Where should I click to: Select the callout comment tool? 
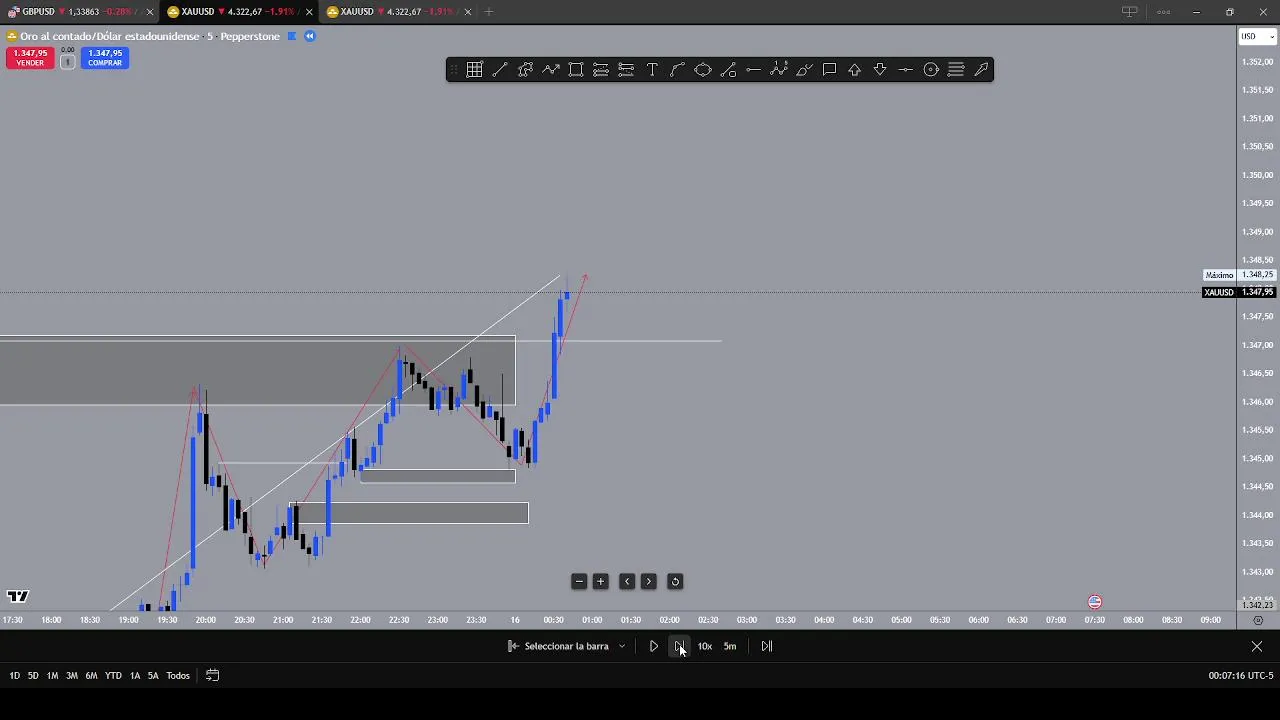(x=829, y=69)
